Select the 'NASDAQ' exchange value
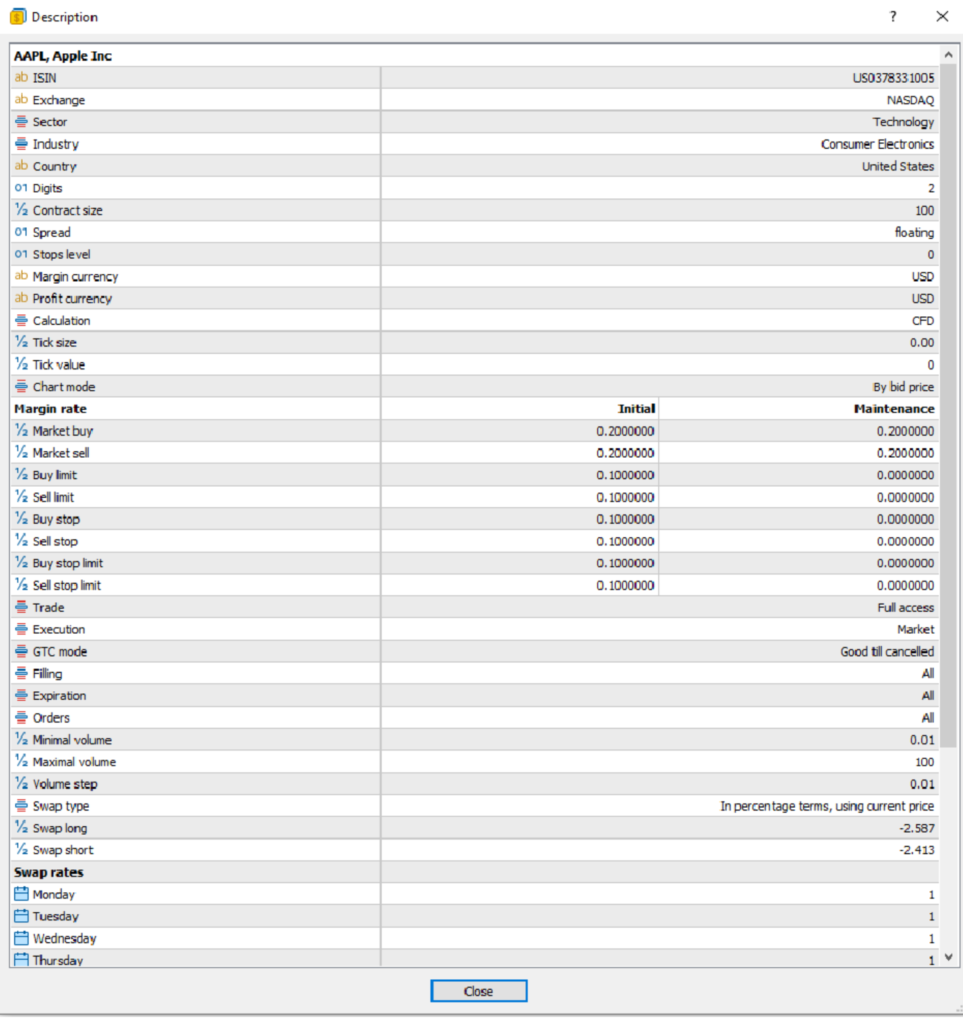 (910, 100)
